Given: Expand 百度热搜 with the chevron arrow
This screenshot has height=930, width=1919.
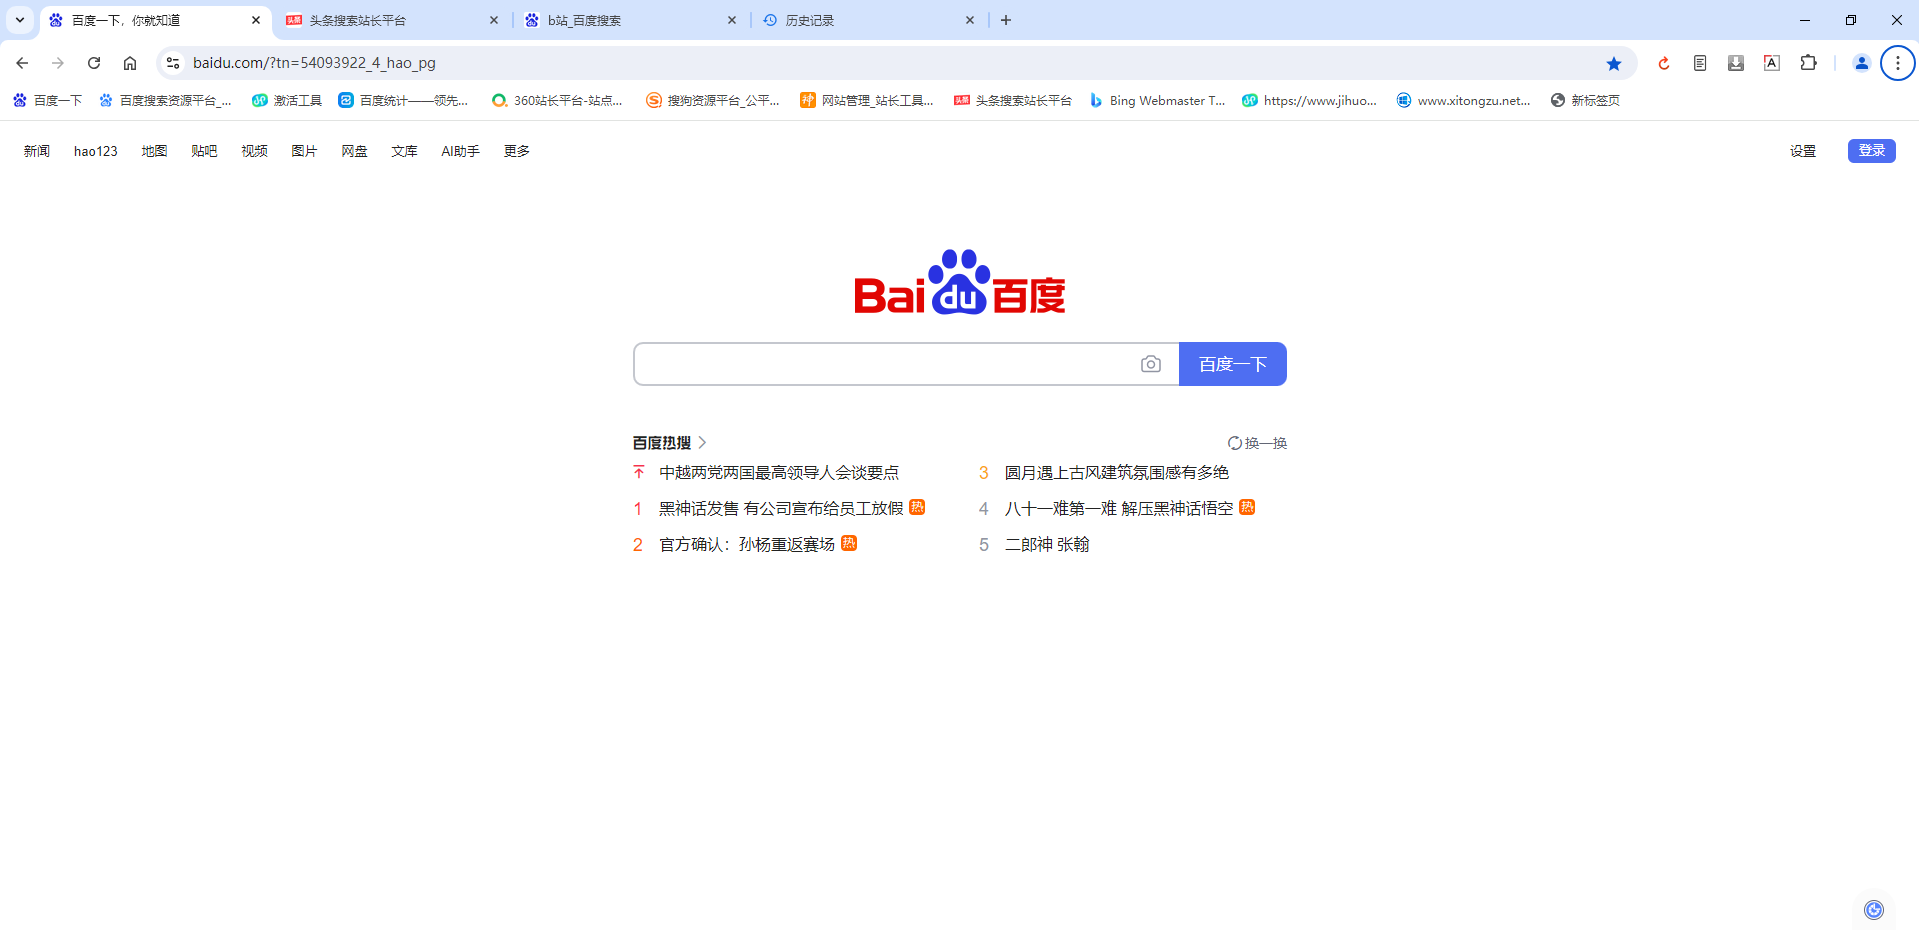Looking at the screenshot, I should [702, 442].
